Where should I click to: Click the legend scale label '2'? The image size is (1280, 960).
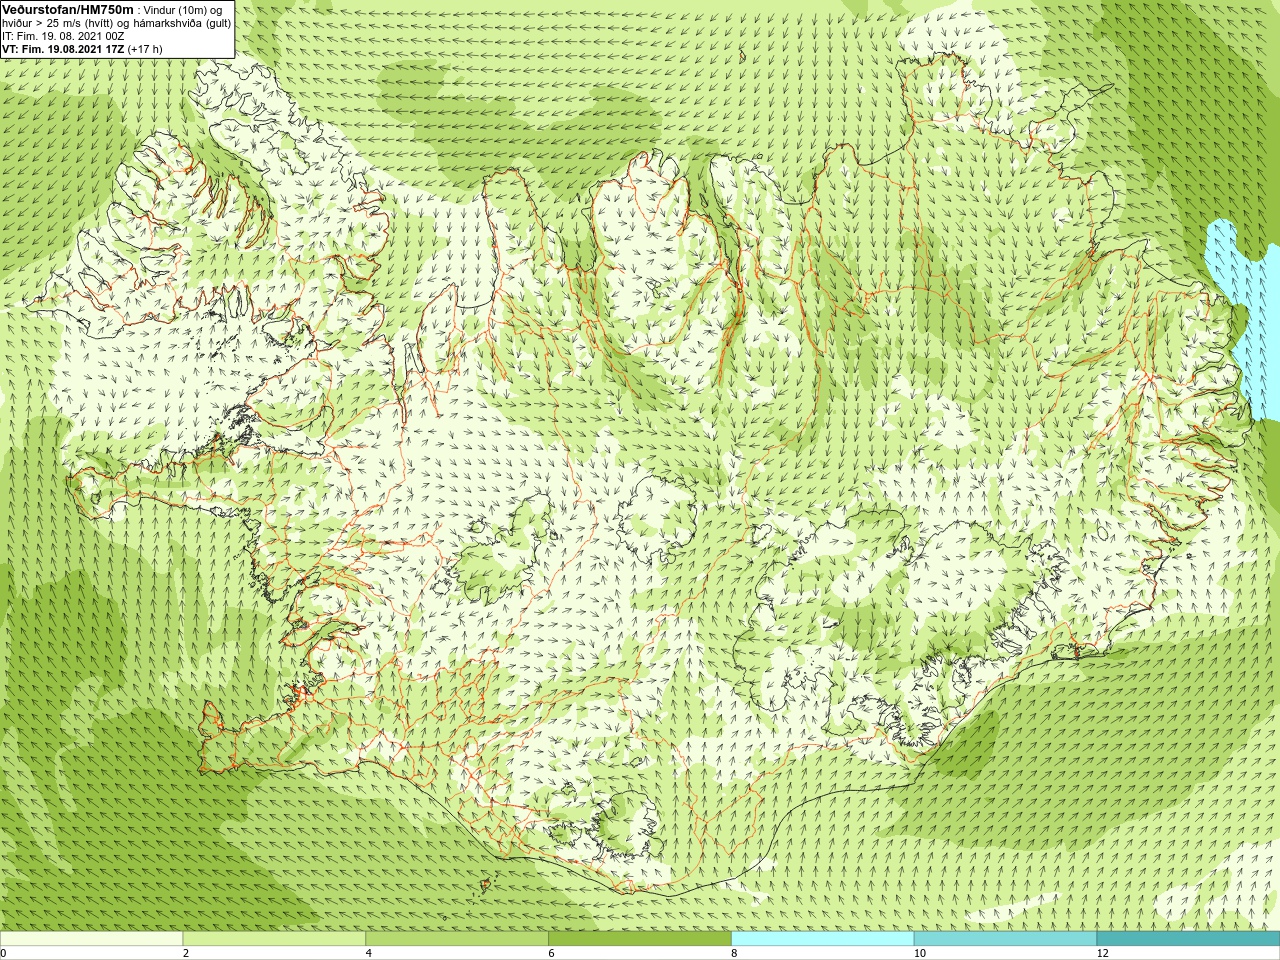pos(186,954)
